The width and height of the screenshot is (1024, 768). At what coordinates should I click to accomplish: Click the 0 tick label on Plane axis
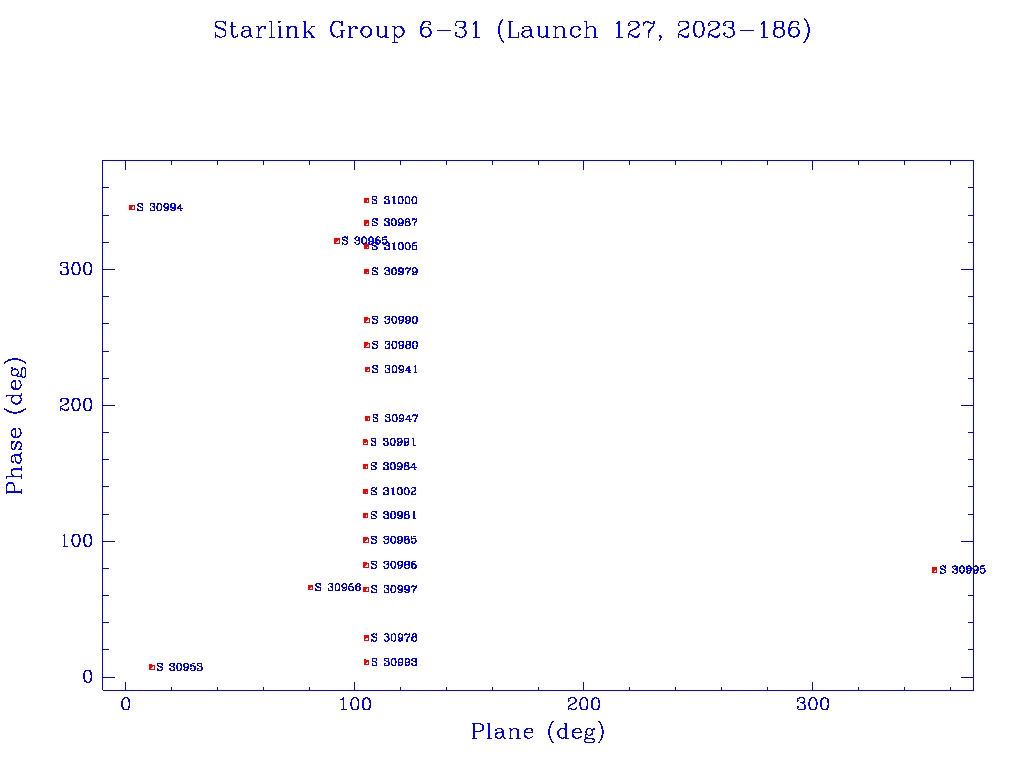tap(125, 704)
